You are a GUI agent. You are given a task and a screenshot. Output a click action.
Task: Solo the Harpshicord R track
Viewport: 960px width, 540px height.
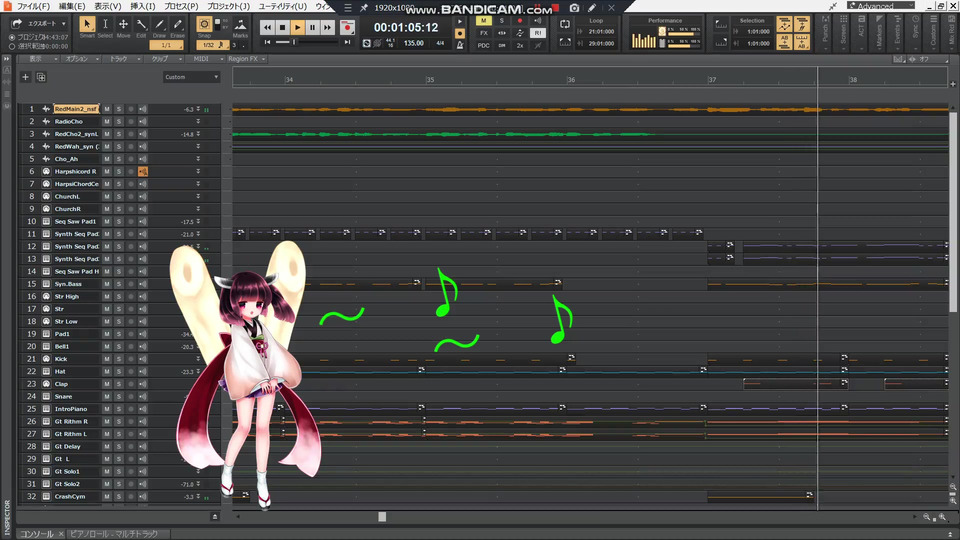click(x=118, y=171)
